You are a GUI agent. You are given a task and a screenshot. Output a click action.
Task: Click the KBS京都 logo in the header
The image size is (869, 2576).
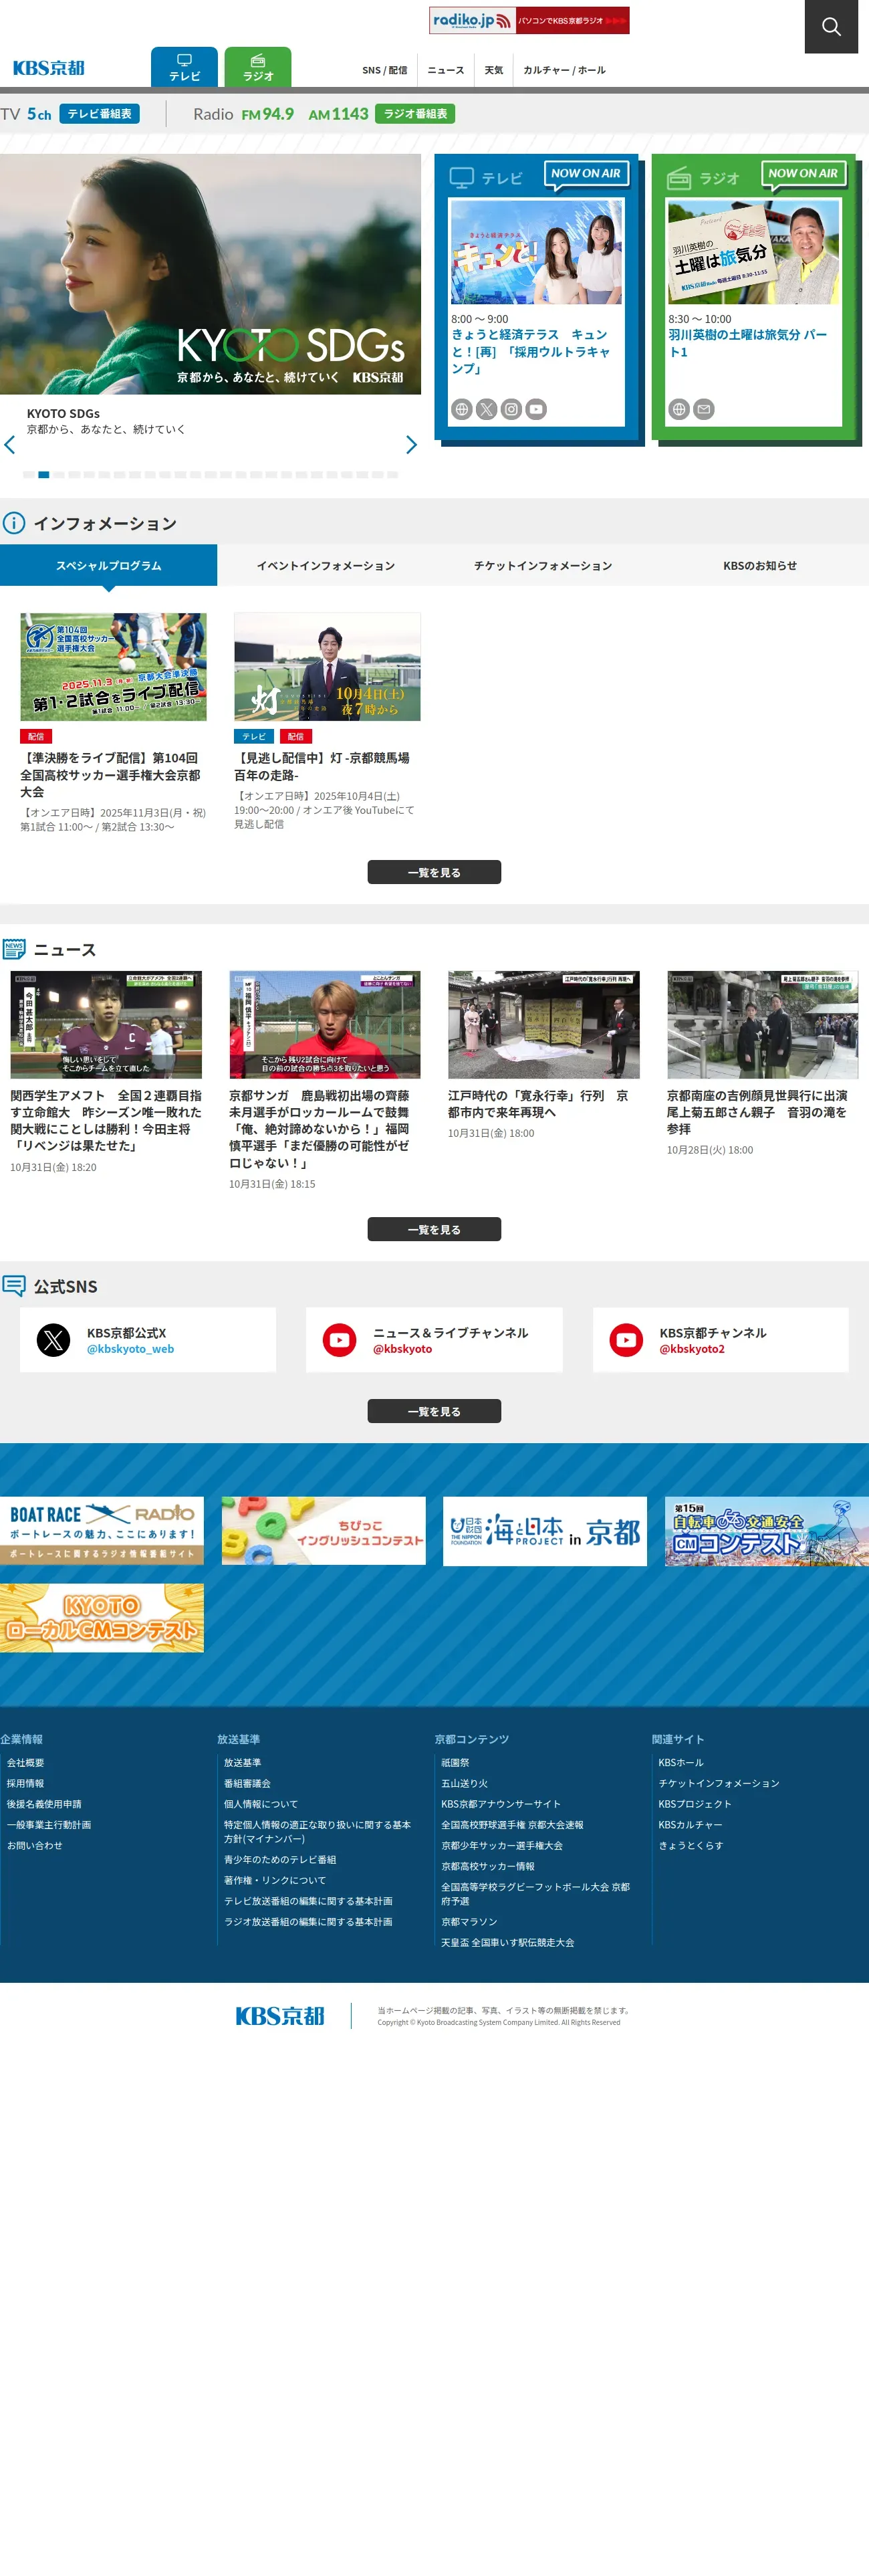[x=49, y=68]
